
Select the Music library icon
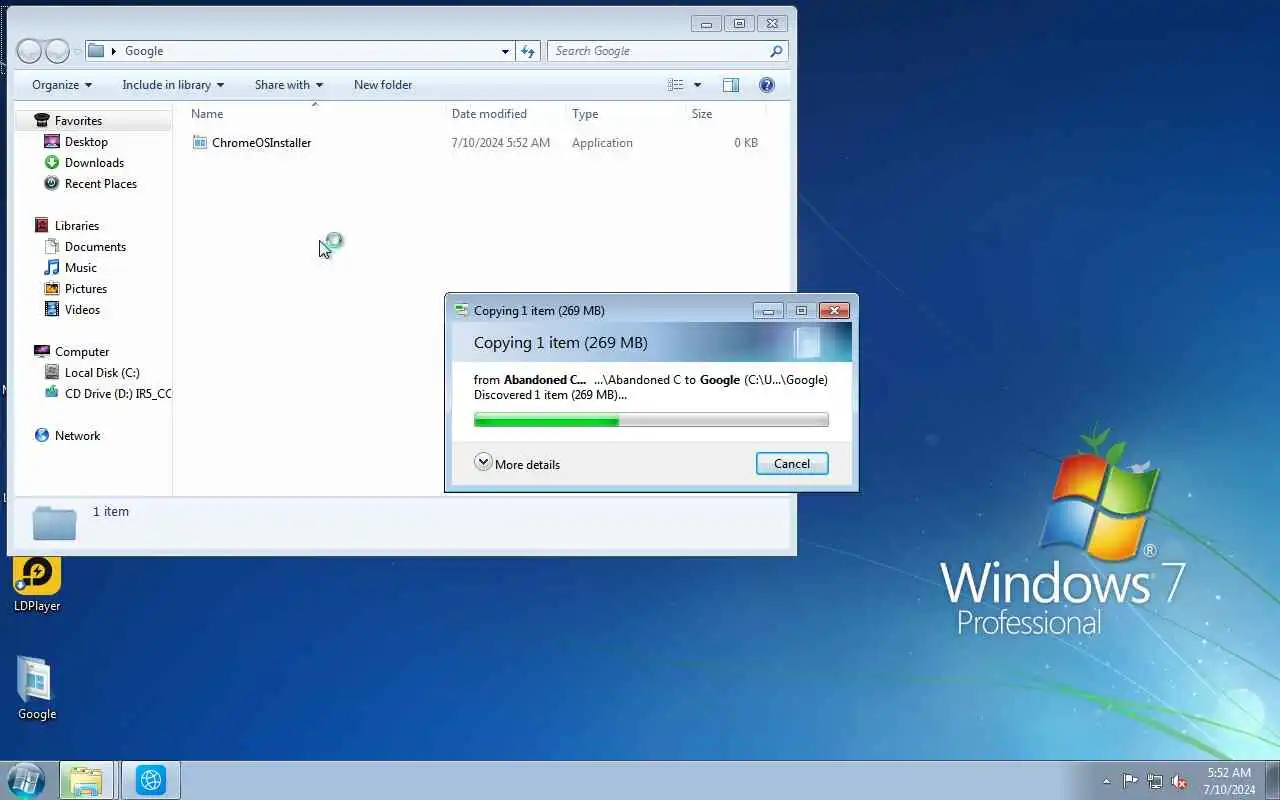(x=52, y=268)
